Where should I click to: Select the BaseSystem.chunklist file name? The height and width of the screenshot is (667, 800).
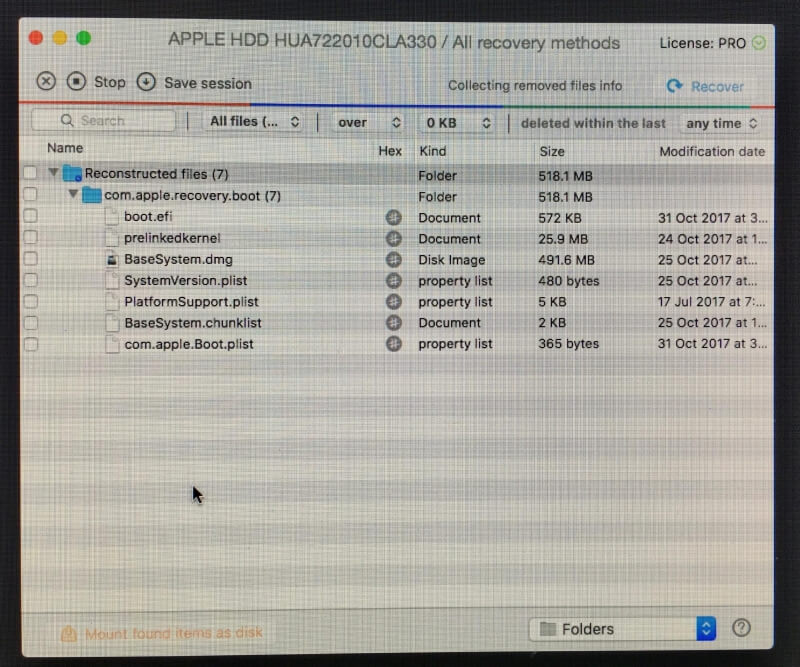[193, 323]
